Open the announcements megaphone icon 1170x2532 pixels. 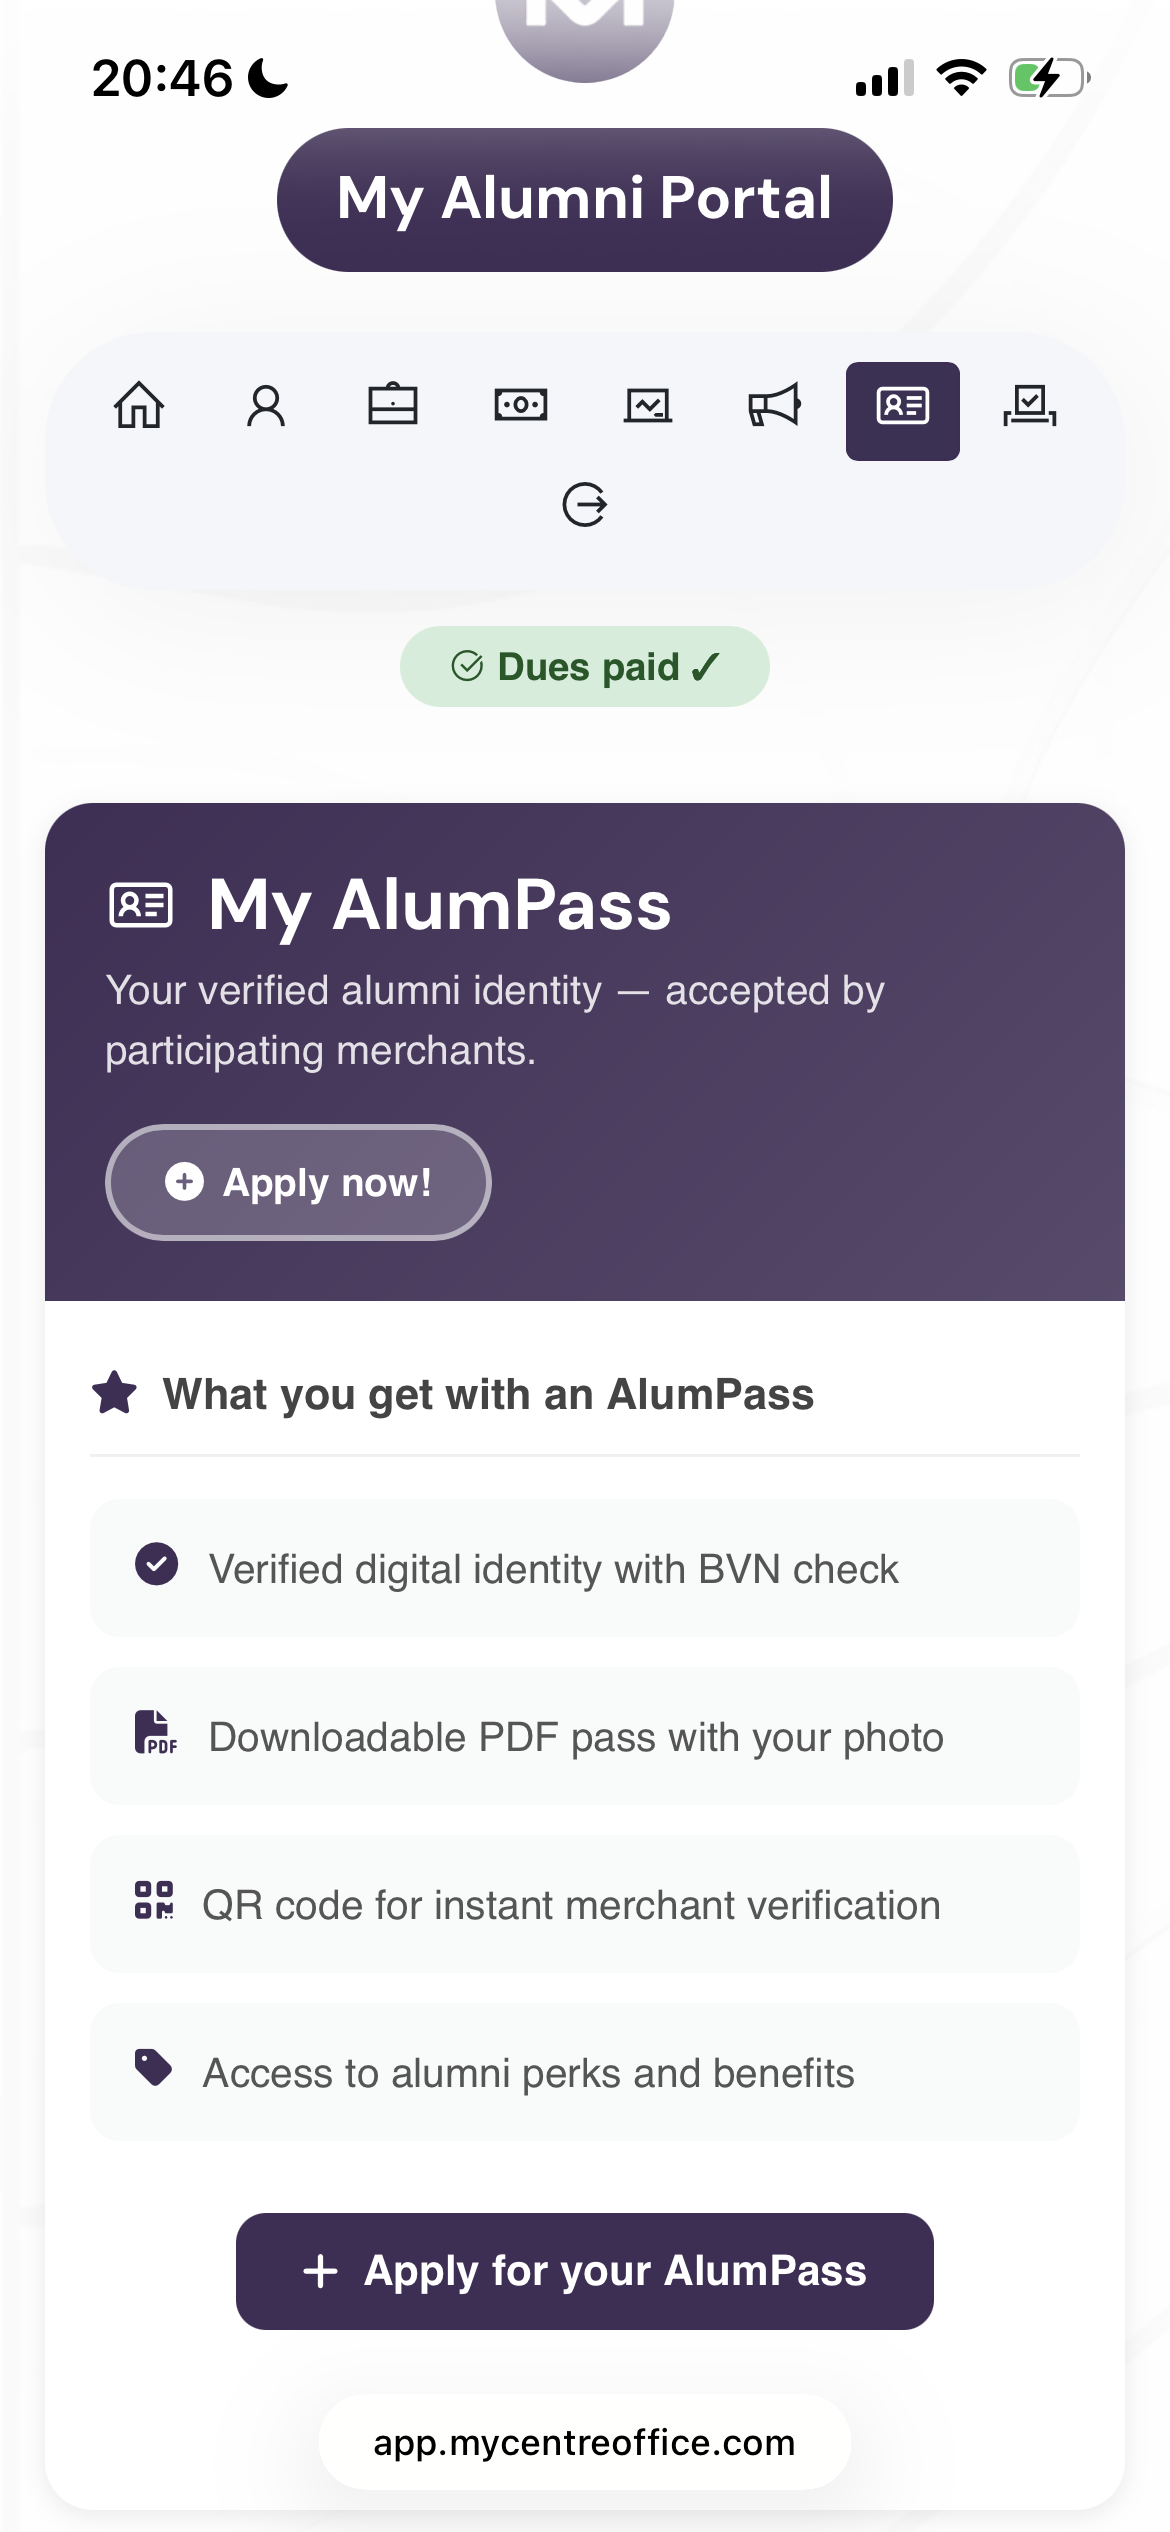[775, 405]
